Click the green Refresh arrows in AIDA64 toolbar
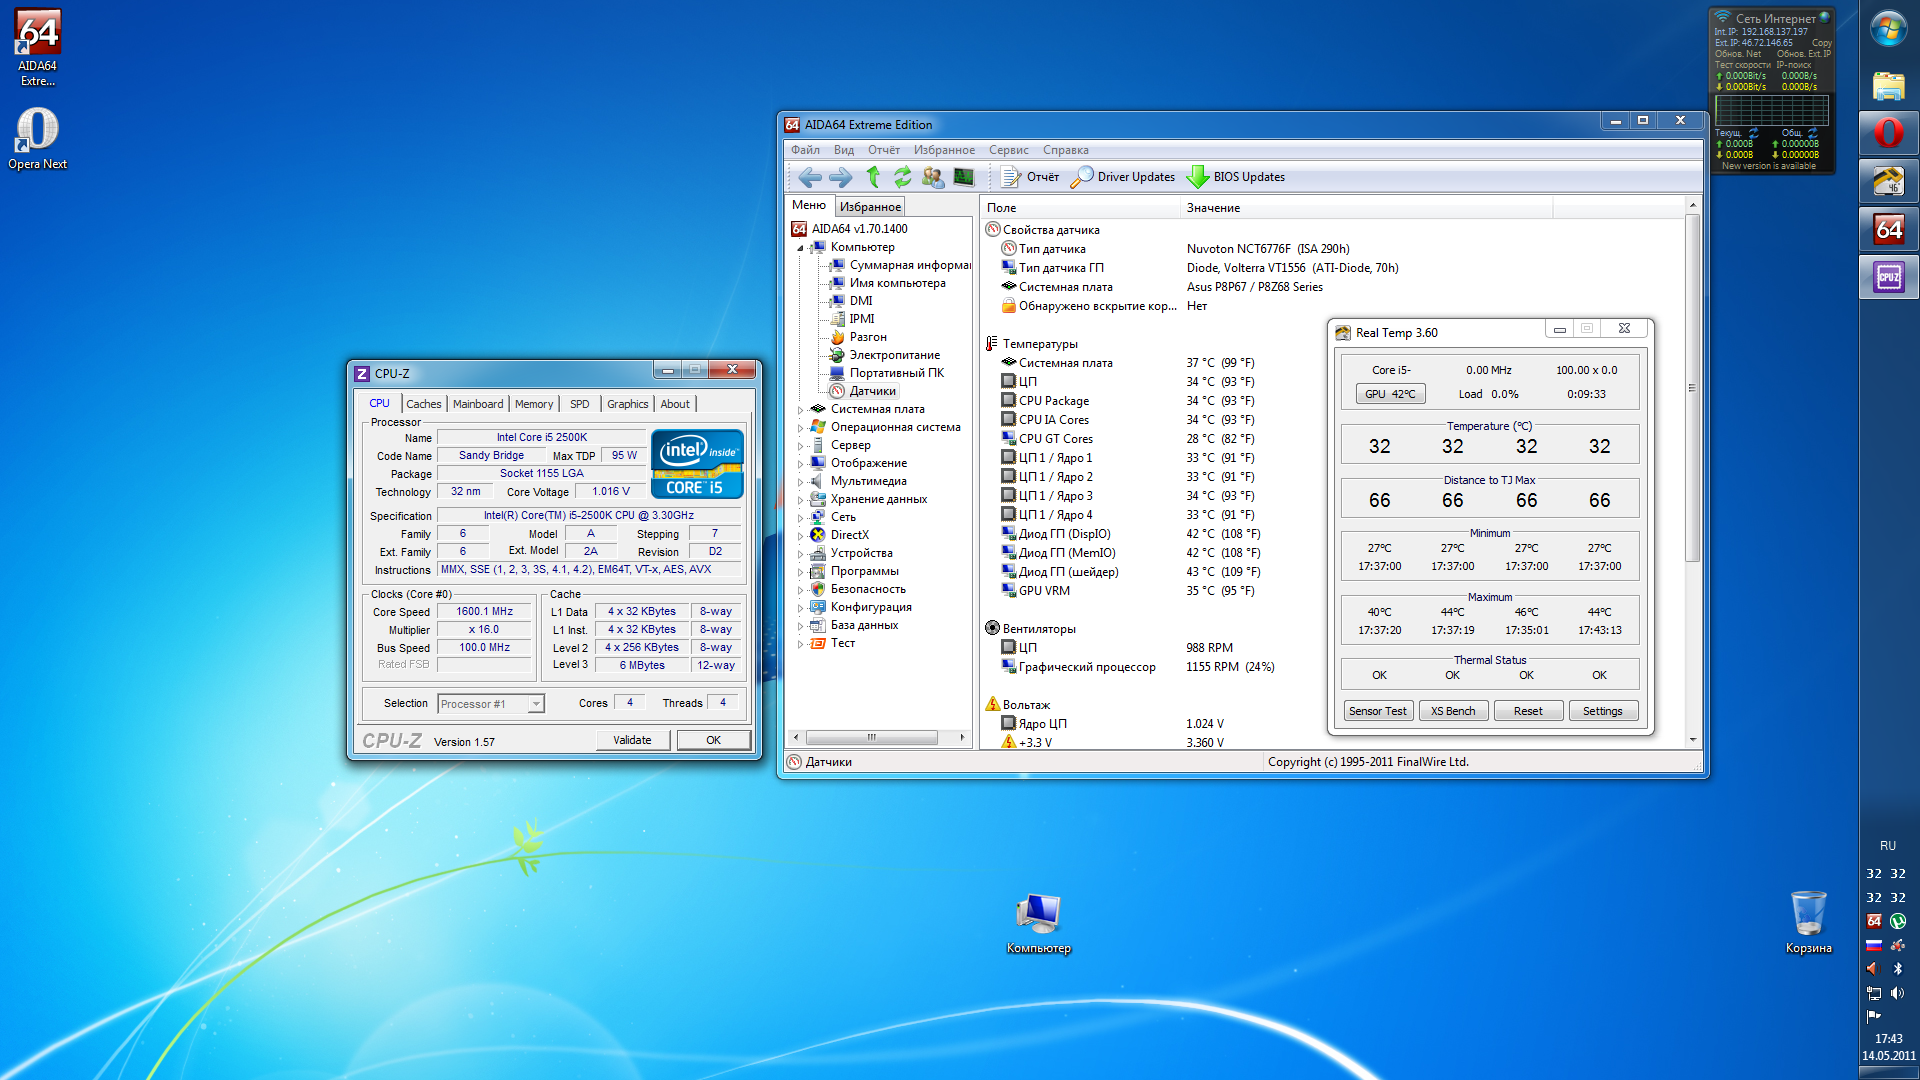The image size is (1920, 1080). (x=902, y=177)
